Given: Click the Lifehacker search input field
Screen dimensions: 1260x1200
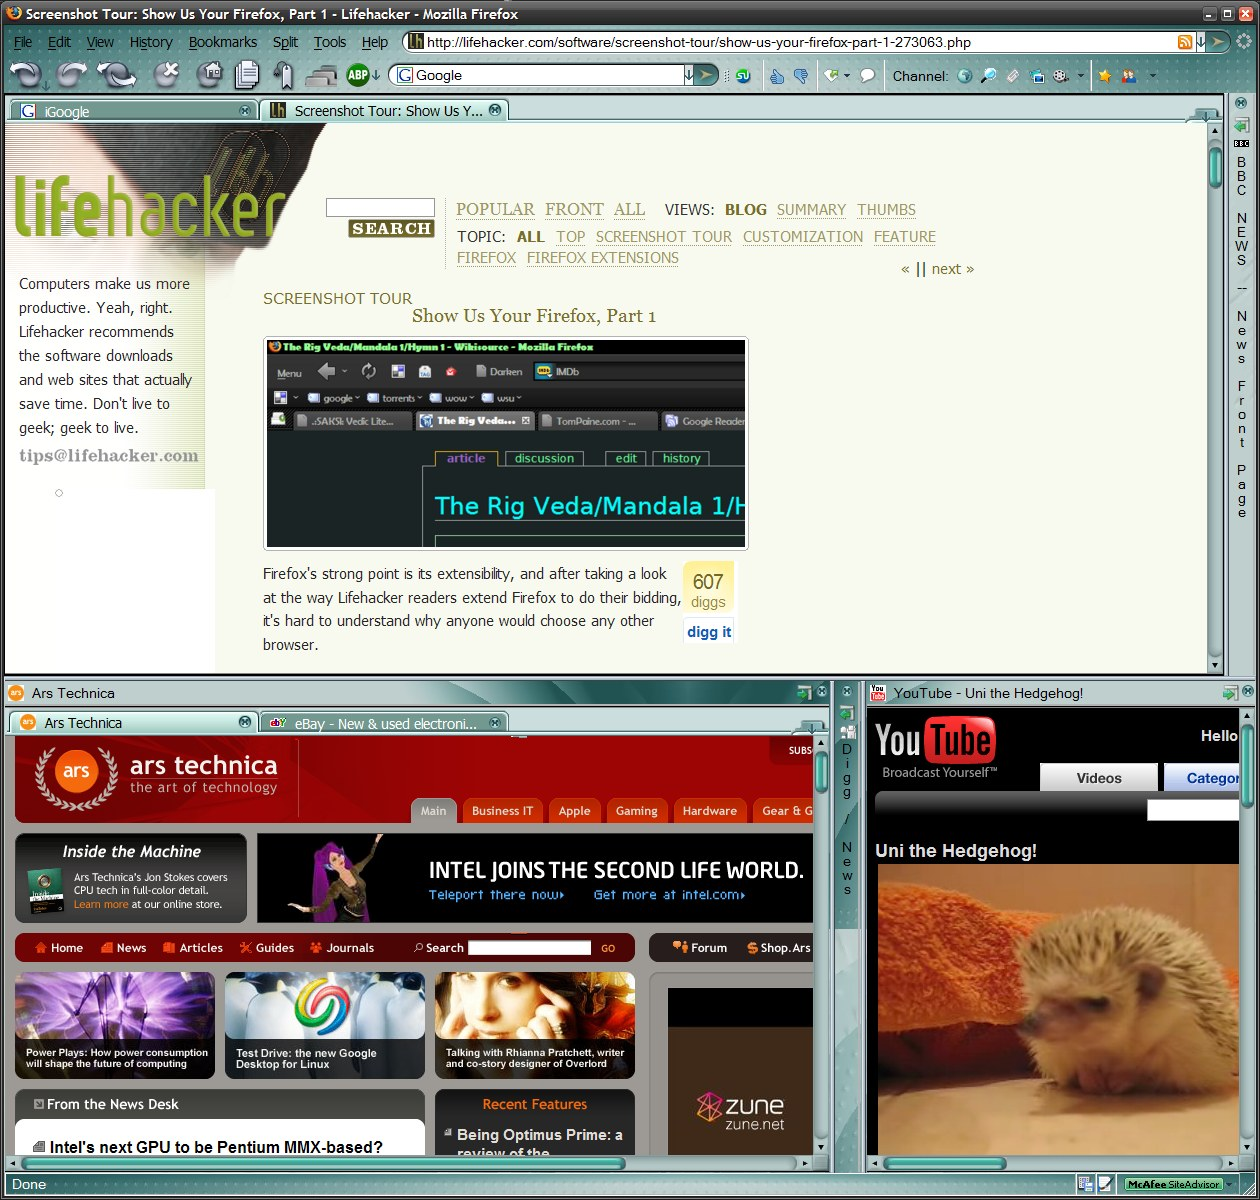Looking at the screenshot, I should [x=380, y=207].
